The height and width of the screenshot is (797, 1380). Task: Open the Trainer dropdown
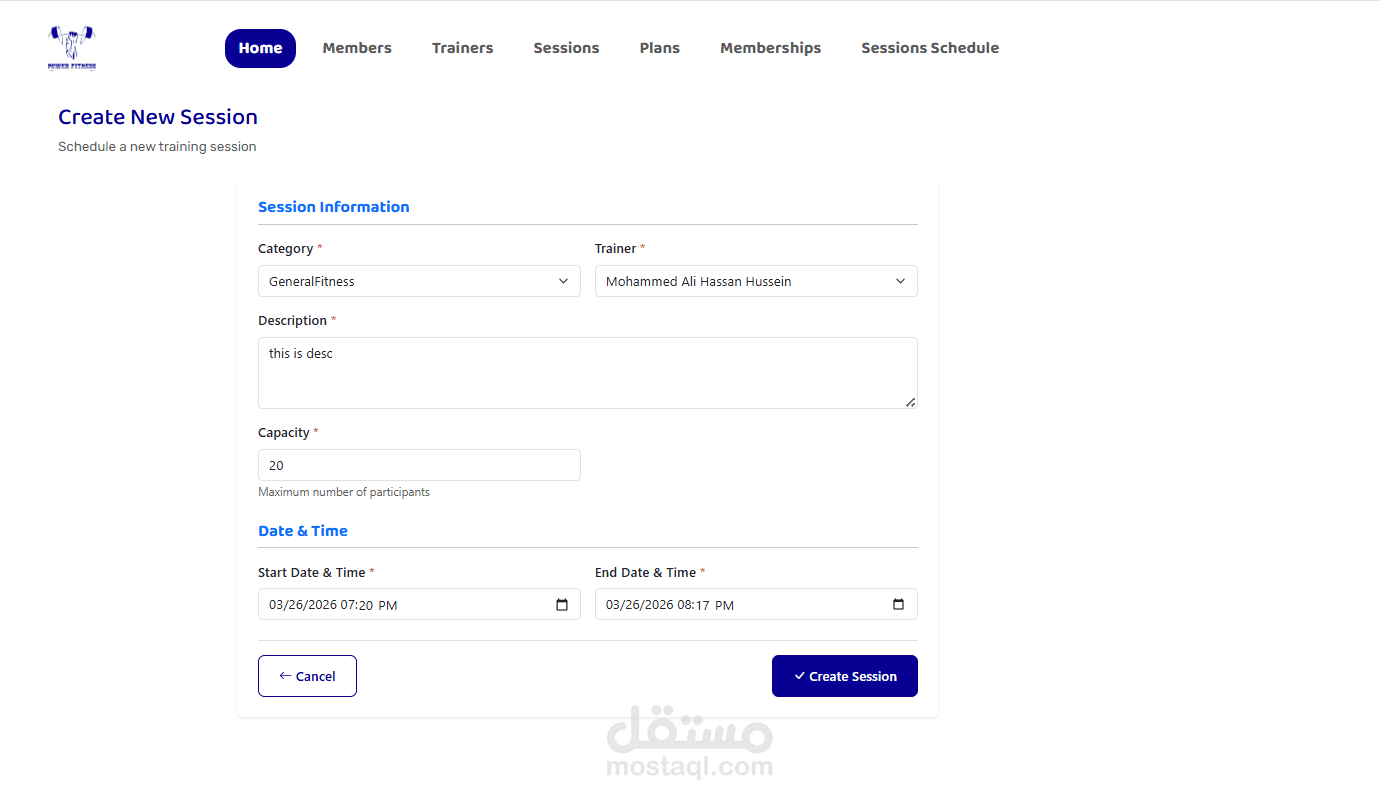pyautogui.click(x=756, y=281)
